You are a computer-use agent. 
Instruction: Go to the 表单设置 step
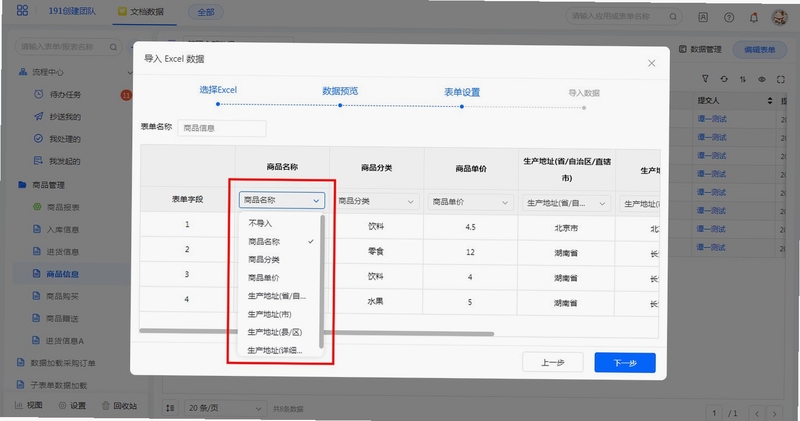click(462, 92)
